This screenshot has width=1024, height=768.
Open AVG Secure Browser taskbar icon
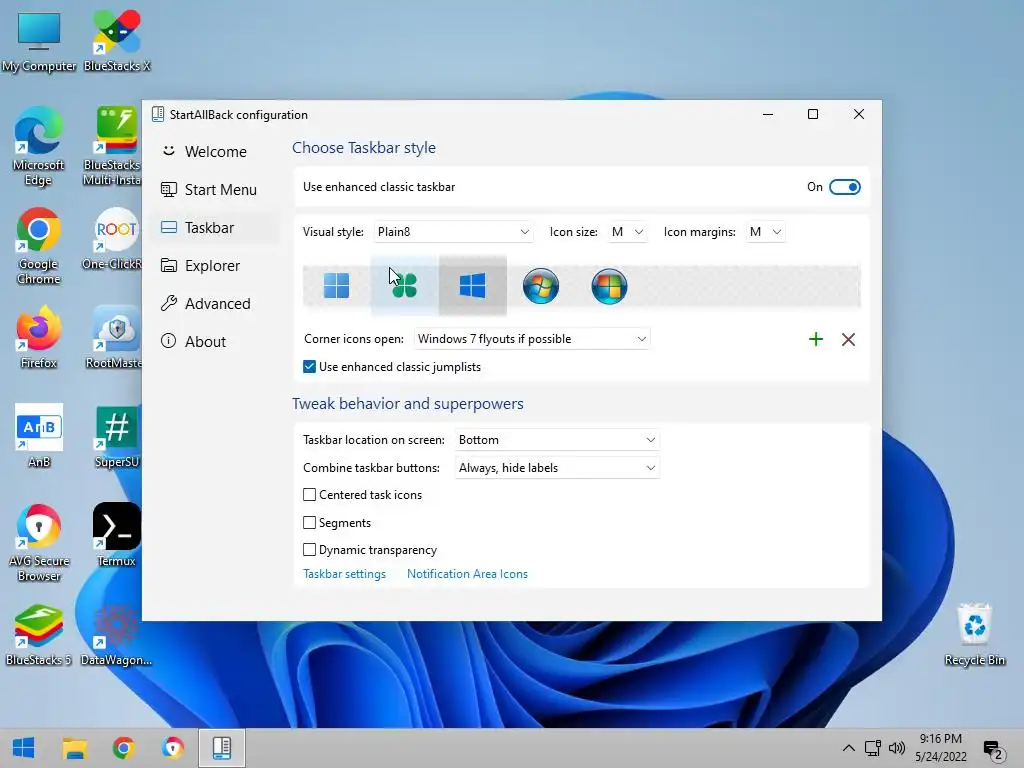click(172, 748)
